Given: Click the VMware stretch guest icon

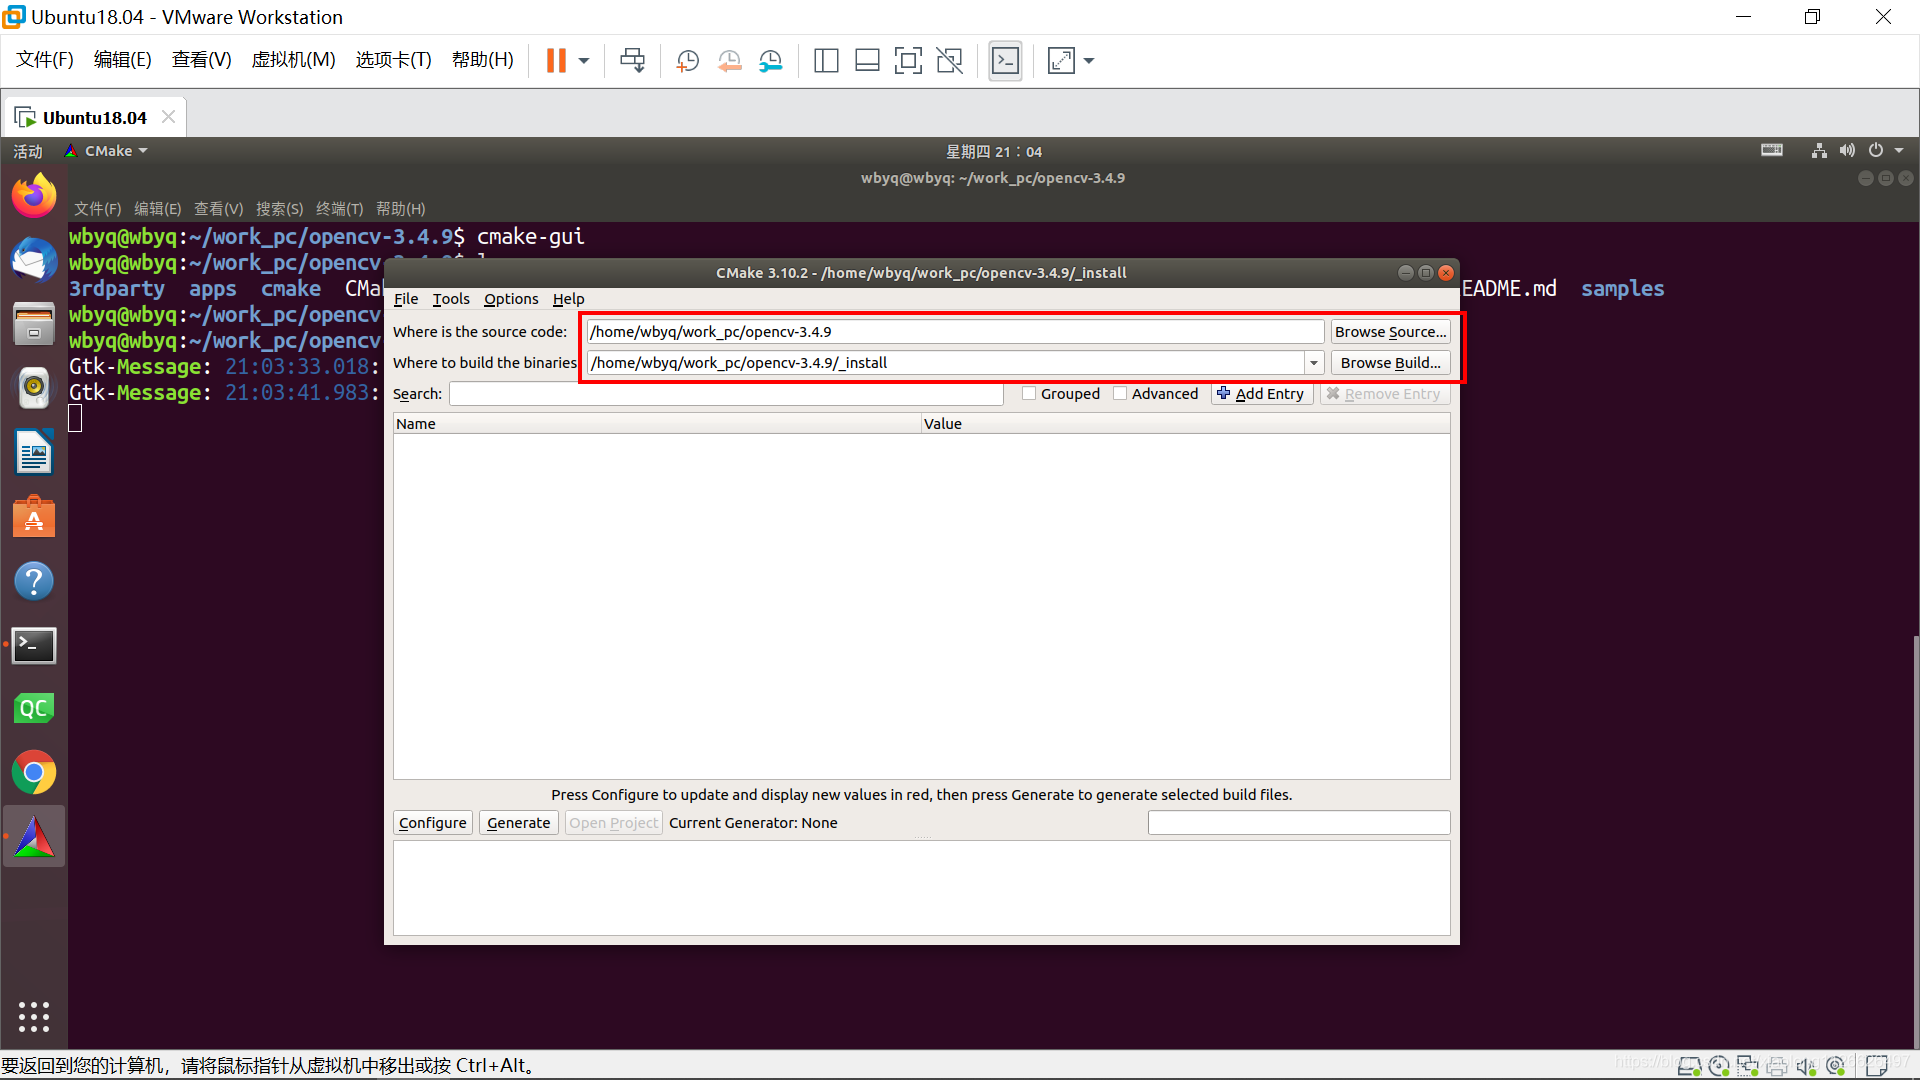Looking at the screenshot, I should tap(1061, 61).
